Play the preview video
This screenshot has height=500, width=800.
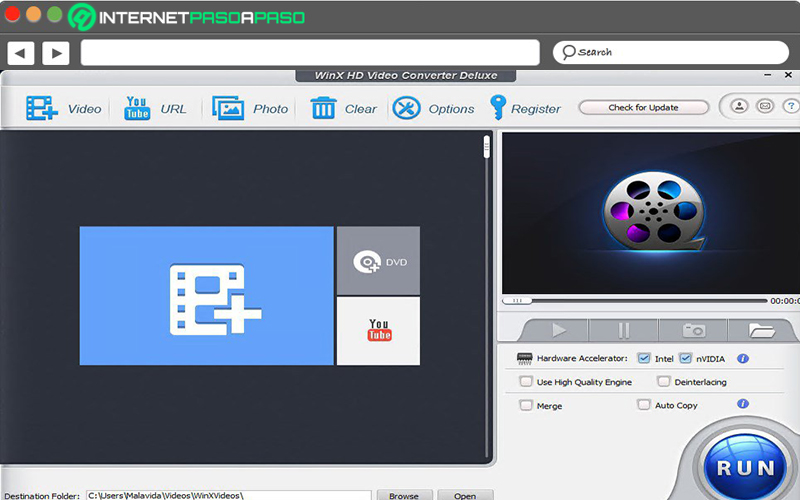pyautogui.click(x=559, y=331)
